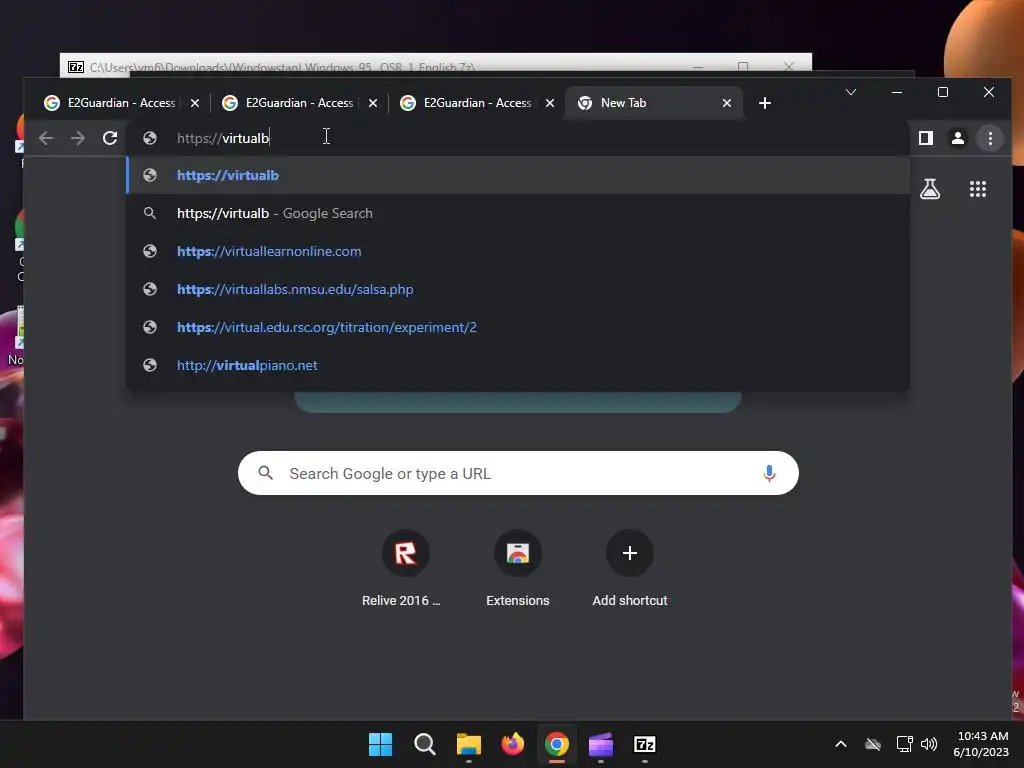The width and height of the screenshot is (1024, 768).
Task: Open the virtuallabs.nmsu.edu salsa suggestion
Action: click(x=518, y=289)
